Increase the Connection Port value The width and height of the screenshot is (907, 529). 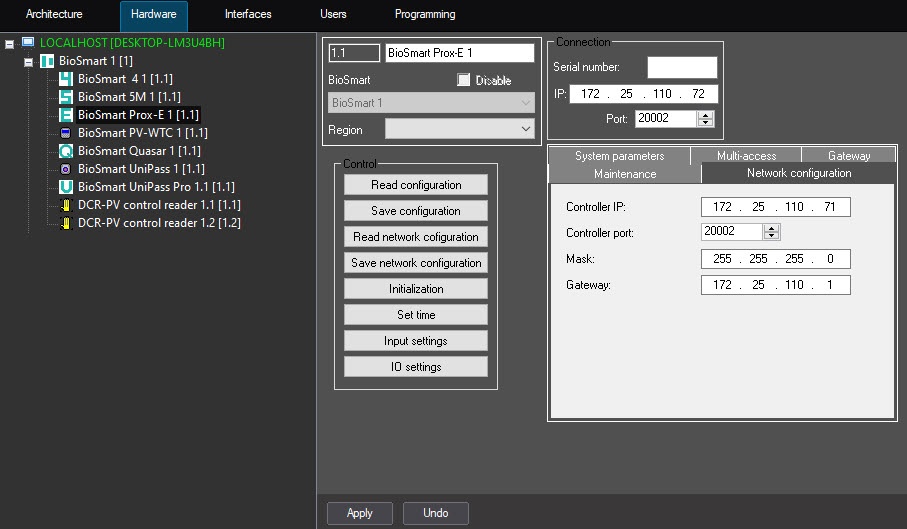click(705, 114)
